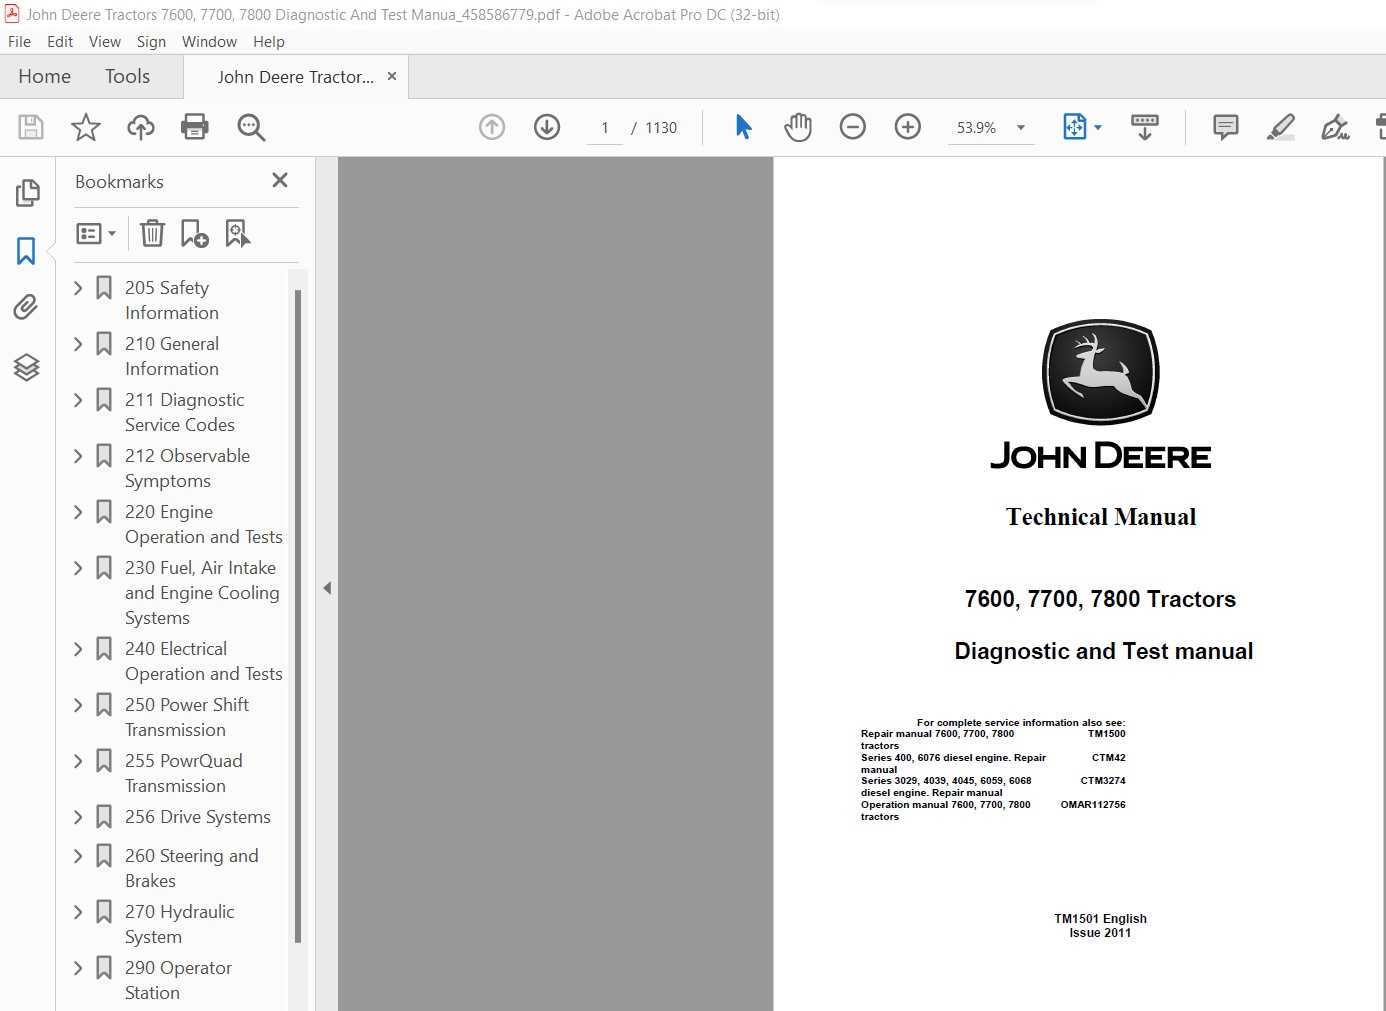The height and width of the screenshot is (1011, 1386).
Task: Close the John Deere Tractor document tab
Action: point(392,76)
